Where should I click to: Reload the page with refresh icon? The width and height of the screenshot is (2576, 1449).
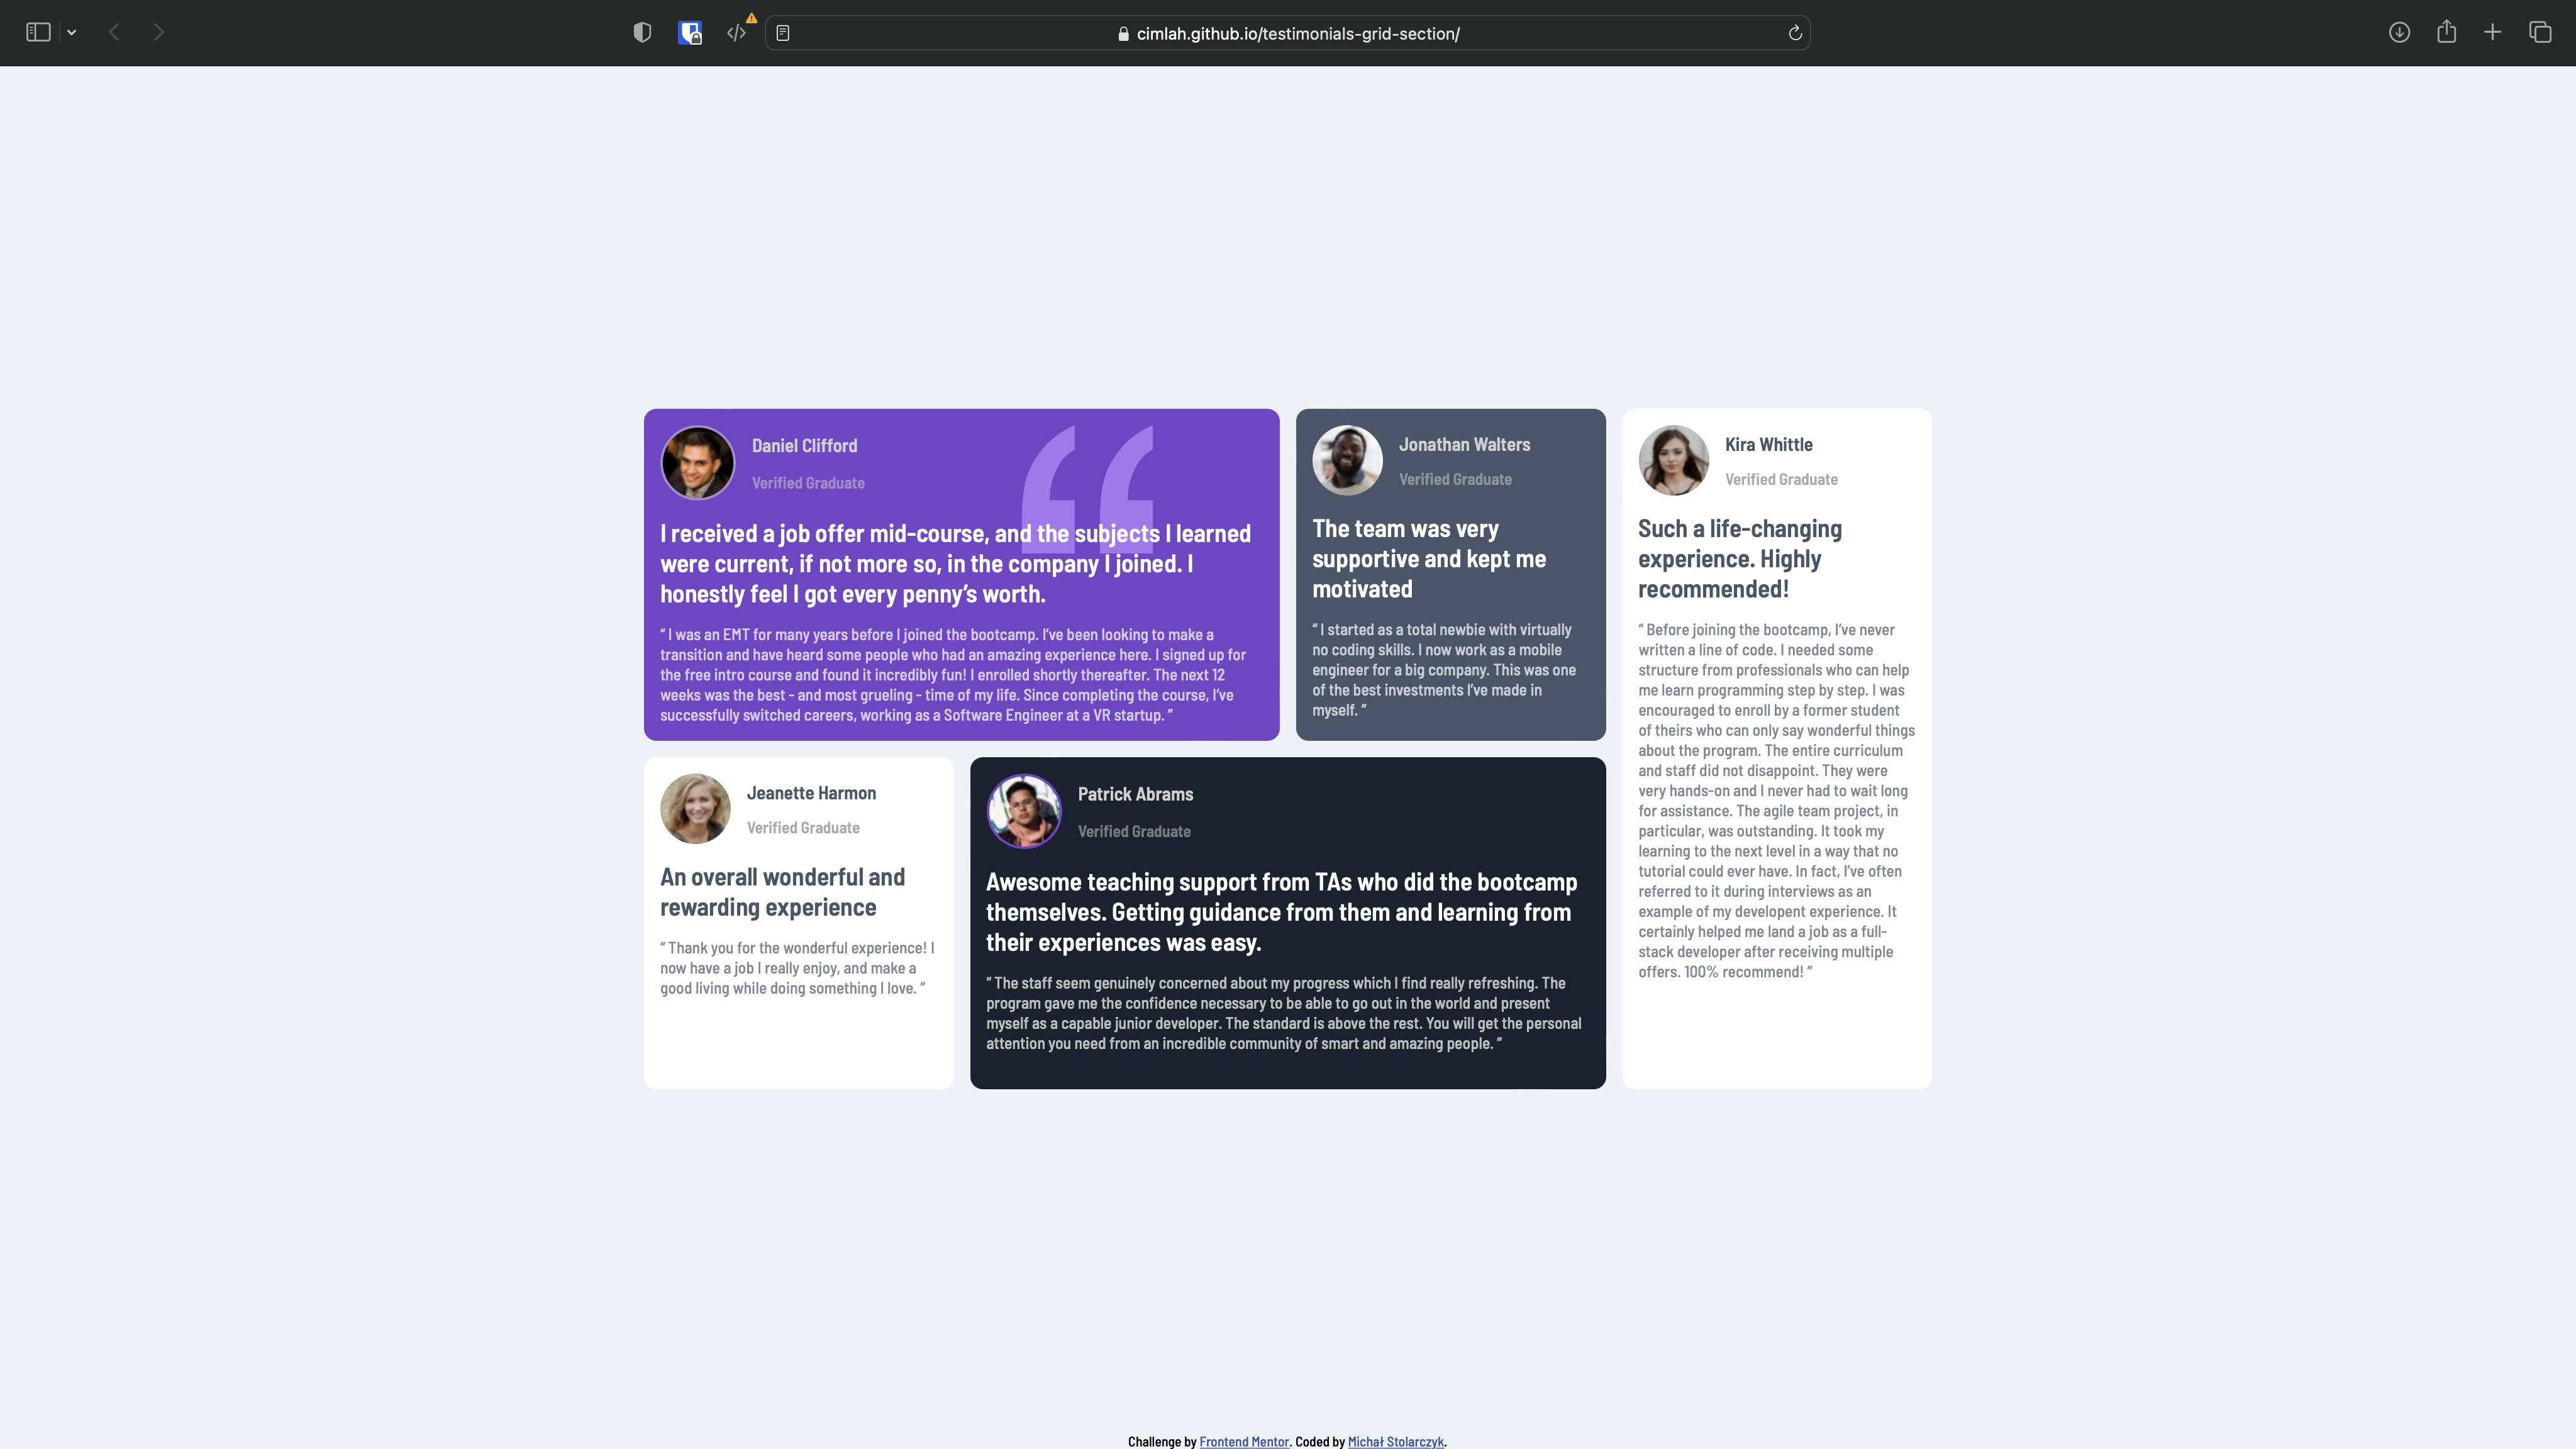[x=1795, y=33]
